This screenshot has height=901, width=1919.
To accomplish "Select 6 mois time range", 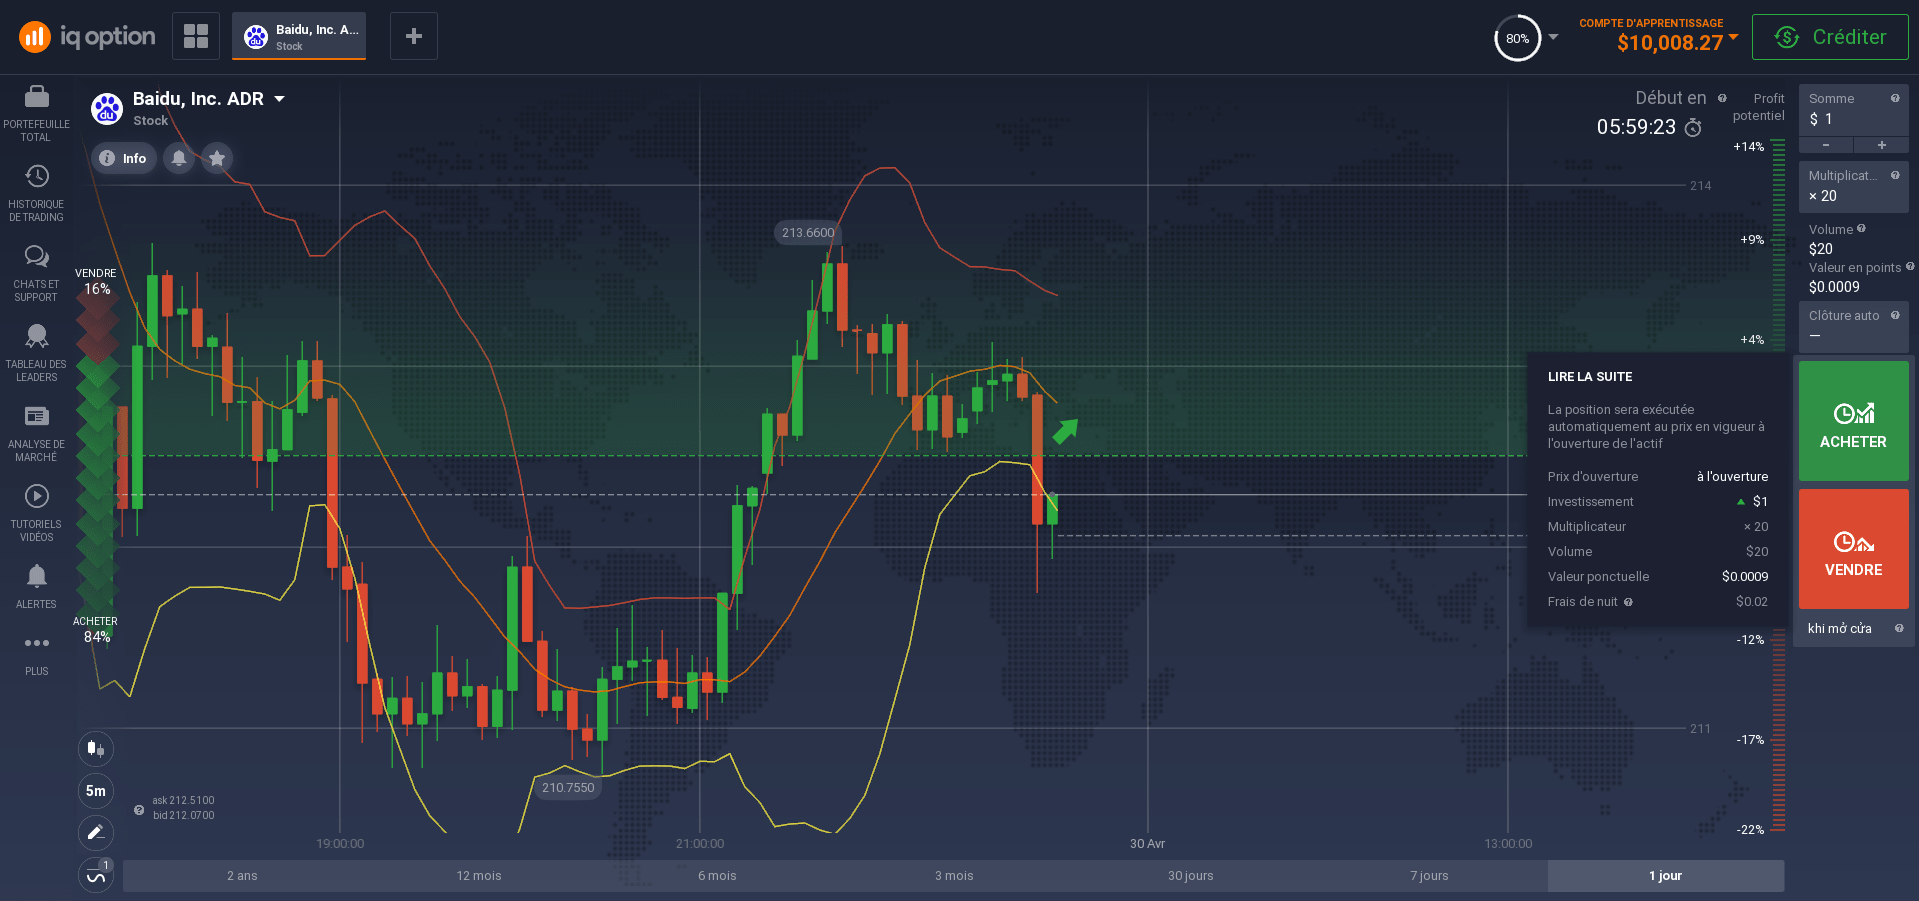I will pyautogui.click(x=717, y=876).
